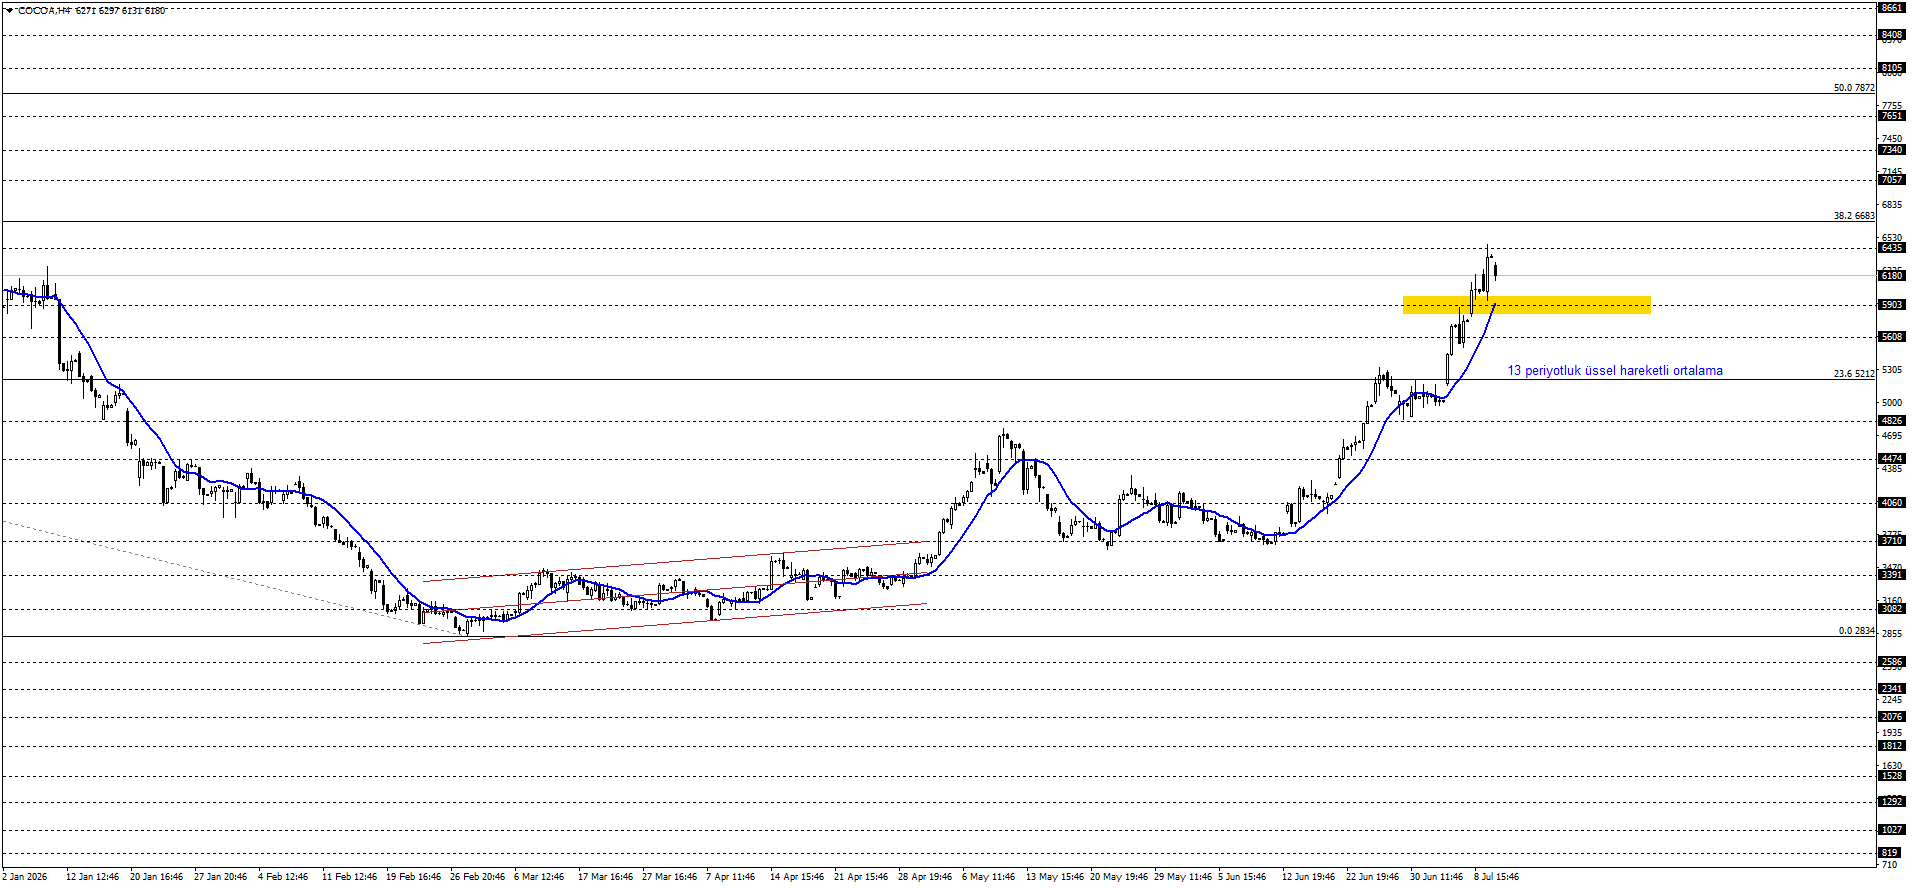Click the 819 price level tag
Viewport: 1916px width, 888px height.
coord(1890,853)
